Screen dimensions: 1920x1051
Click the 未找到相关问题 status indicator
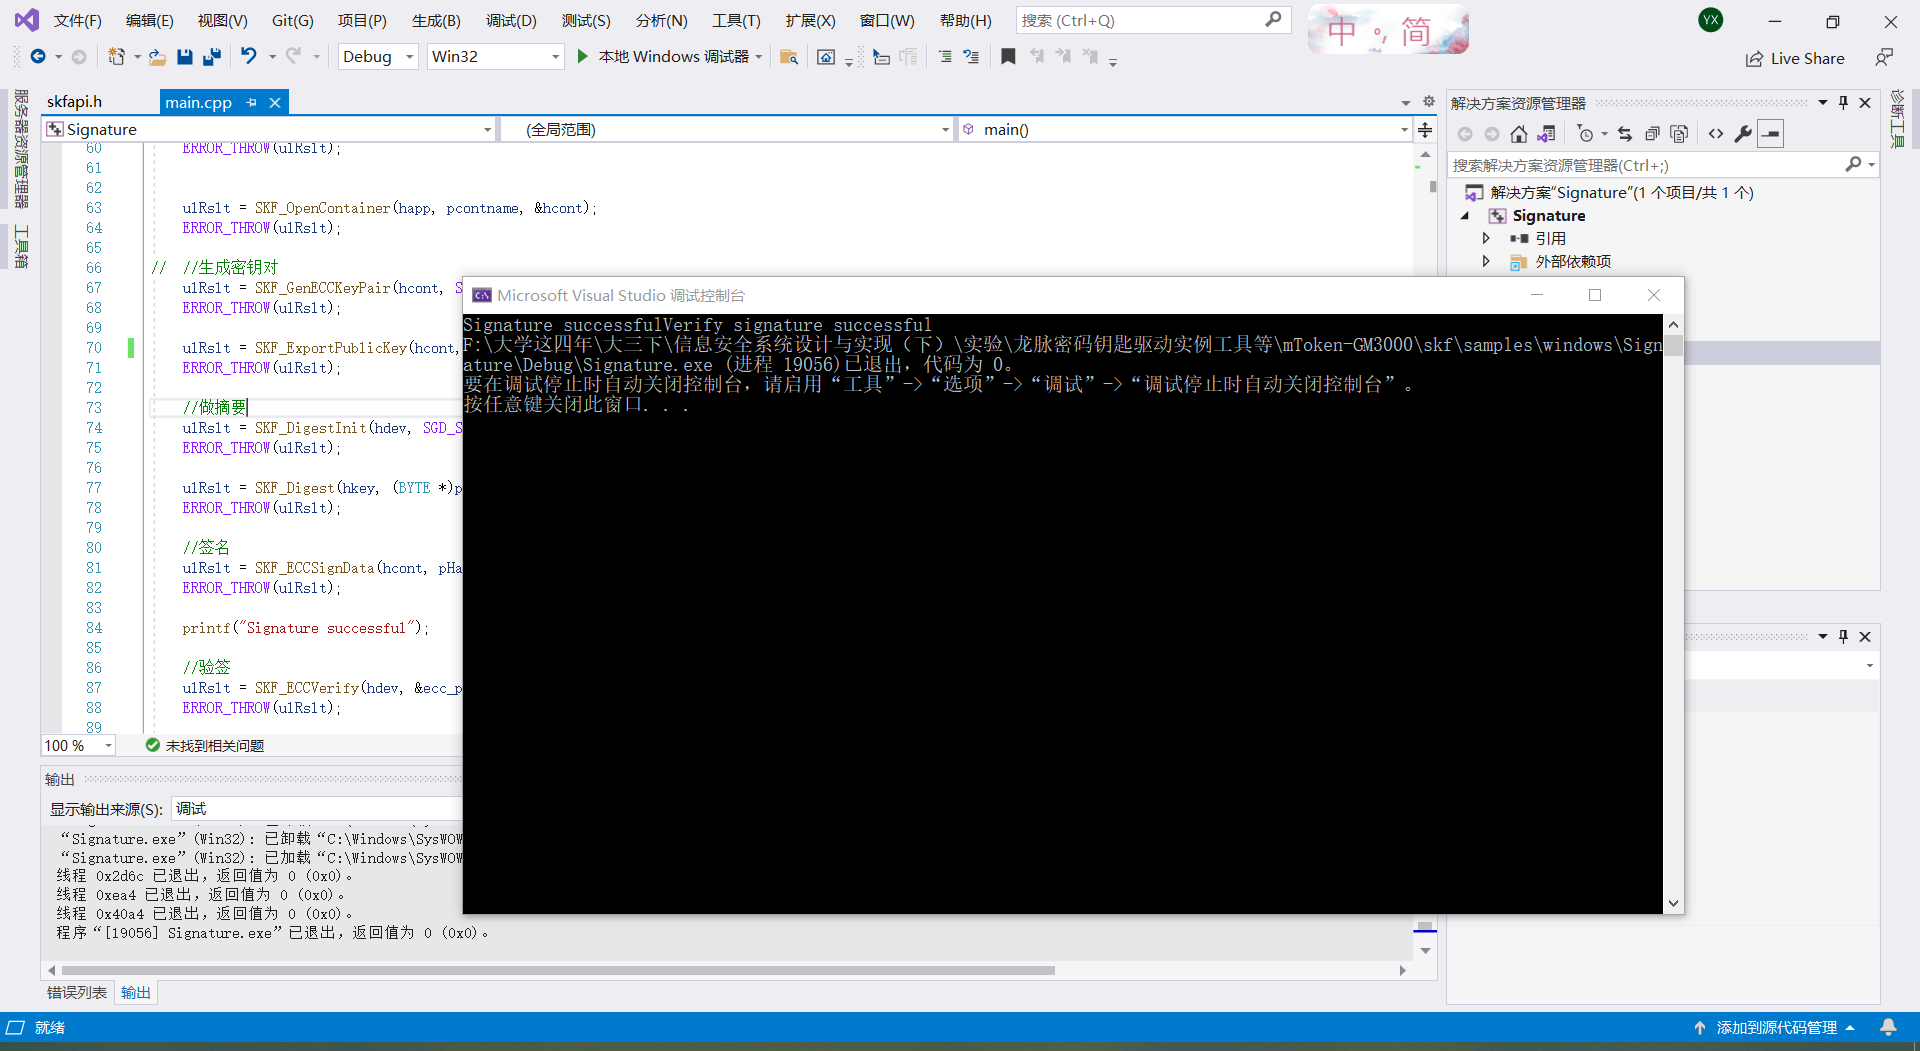tap(205, 745)
